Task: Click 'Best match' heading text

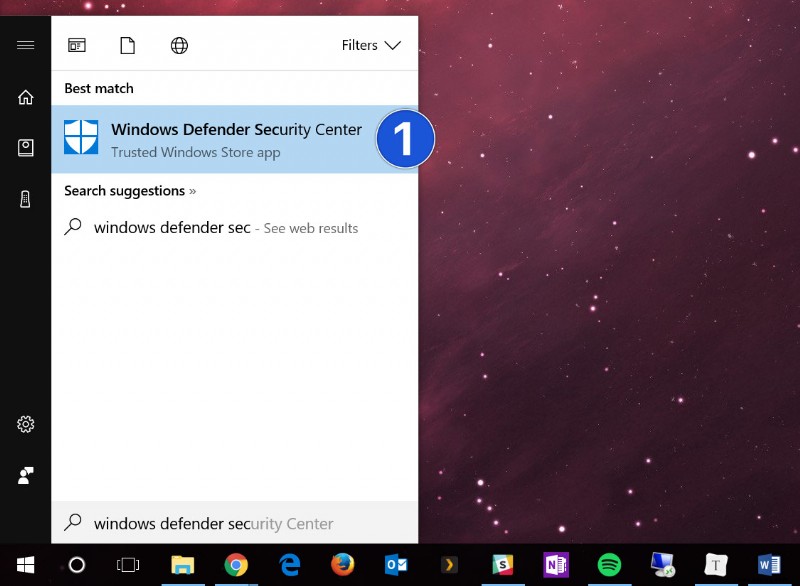Action: tap(99, 89)
